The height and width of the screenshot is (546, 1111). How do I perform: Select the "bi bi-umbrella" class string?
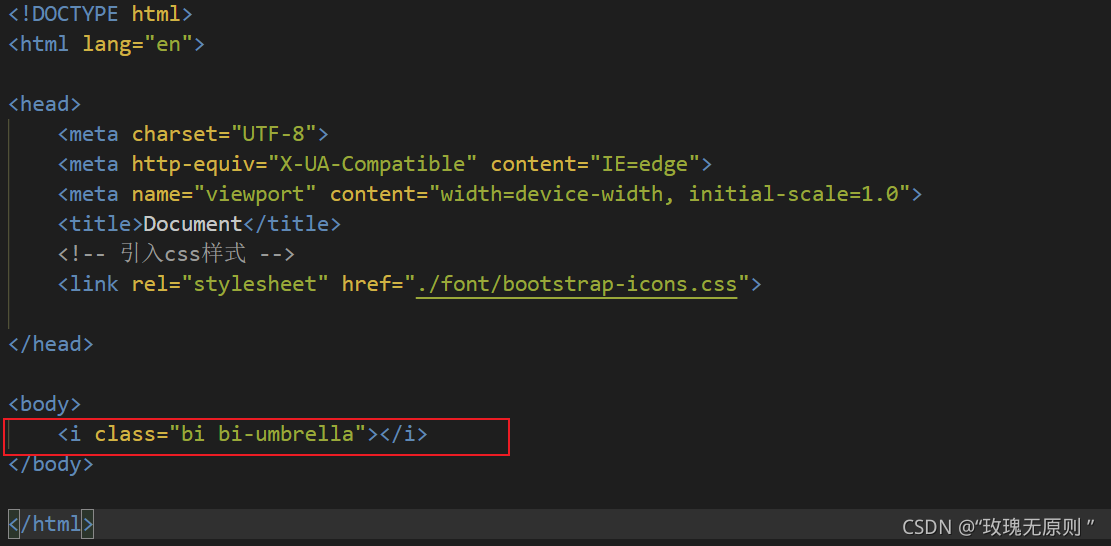pyautogui.click(x=268, y=434)
